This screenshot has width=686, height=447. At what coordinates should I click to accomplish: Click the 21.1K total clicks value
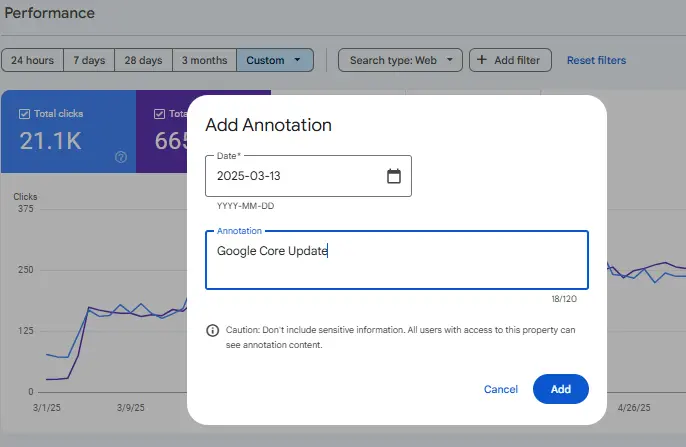point(51,141)
